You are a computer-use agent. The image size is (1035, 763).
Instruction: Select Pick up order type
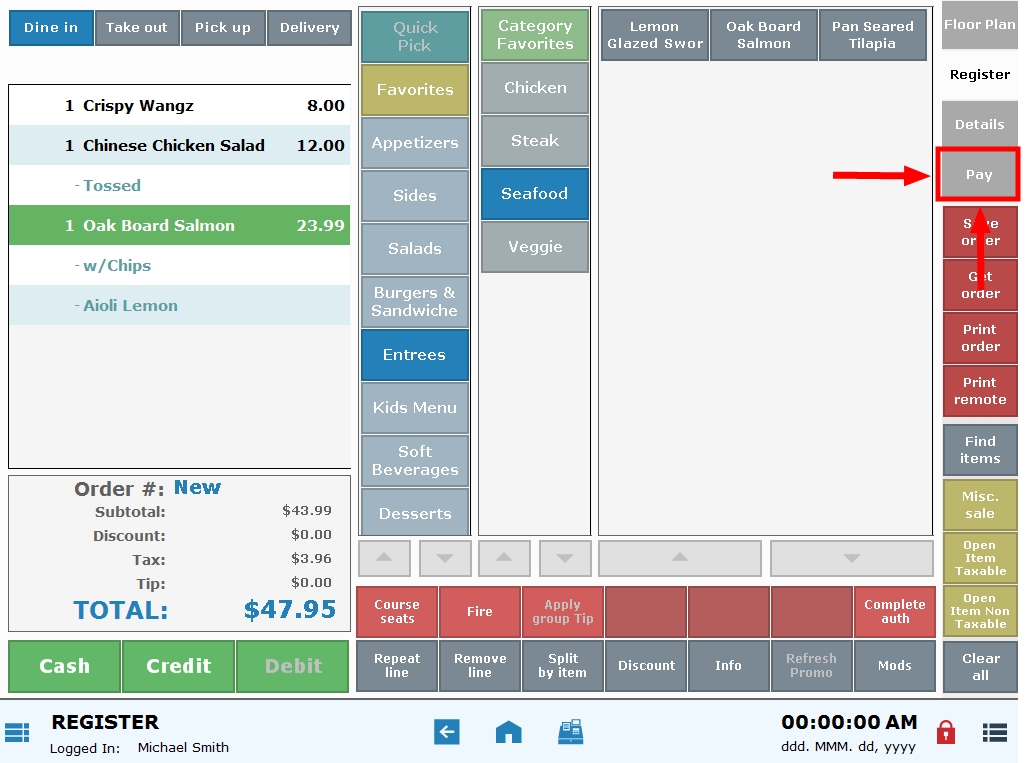click(223, 28)
